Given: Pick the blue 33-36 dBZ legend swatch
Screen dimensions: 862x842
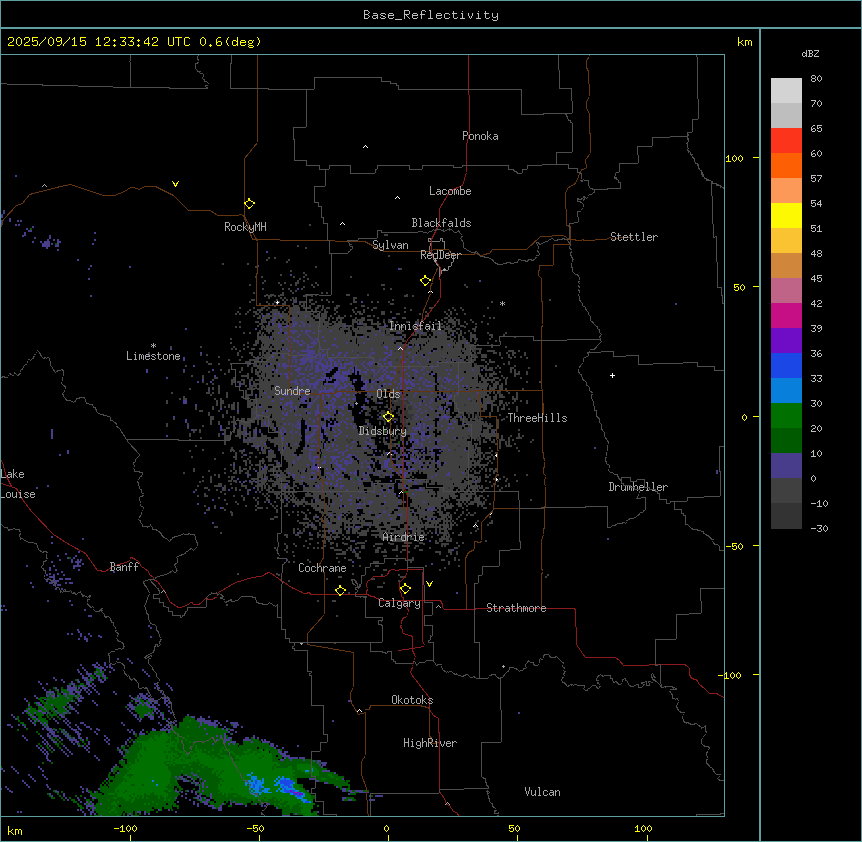Looking at the screenshot, I should (x=786, y=365).
